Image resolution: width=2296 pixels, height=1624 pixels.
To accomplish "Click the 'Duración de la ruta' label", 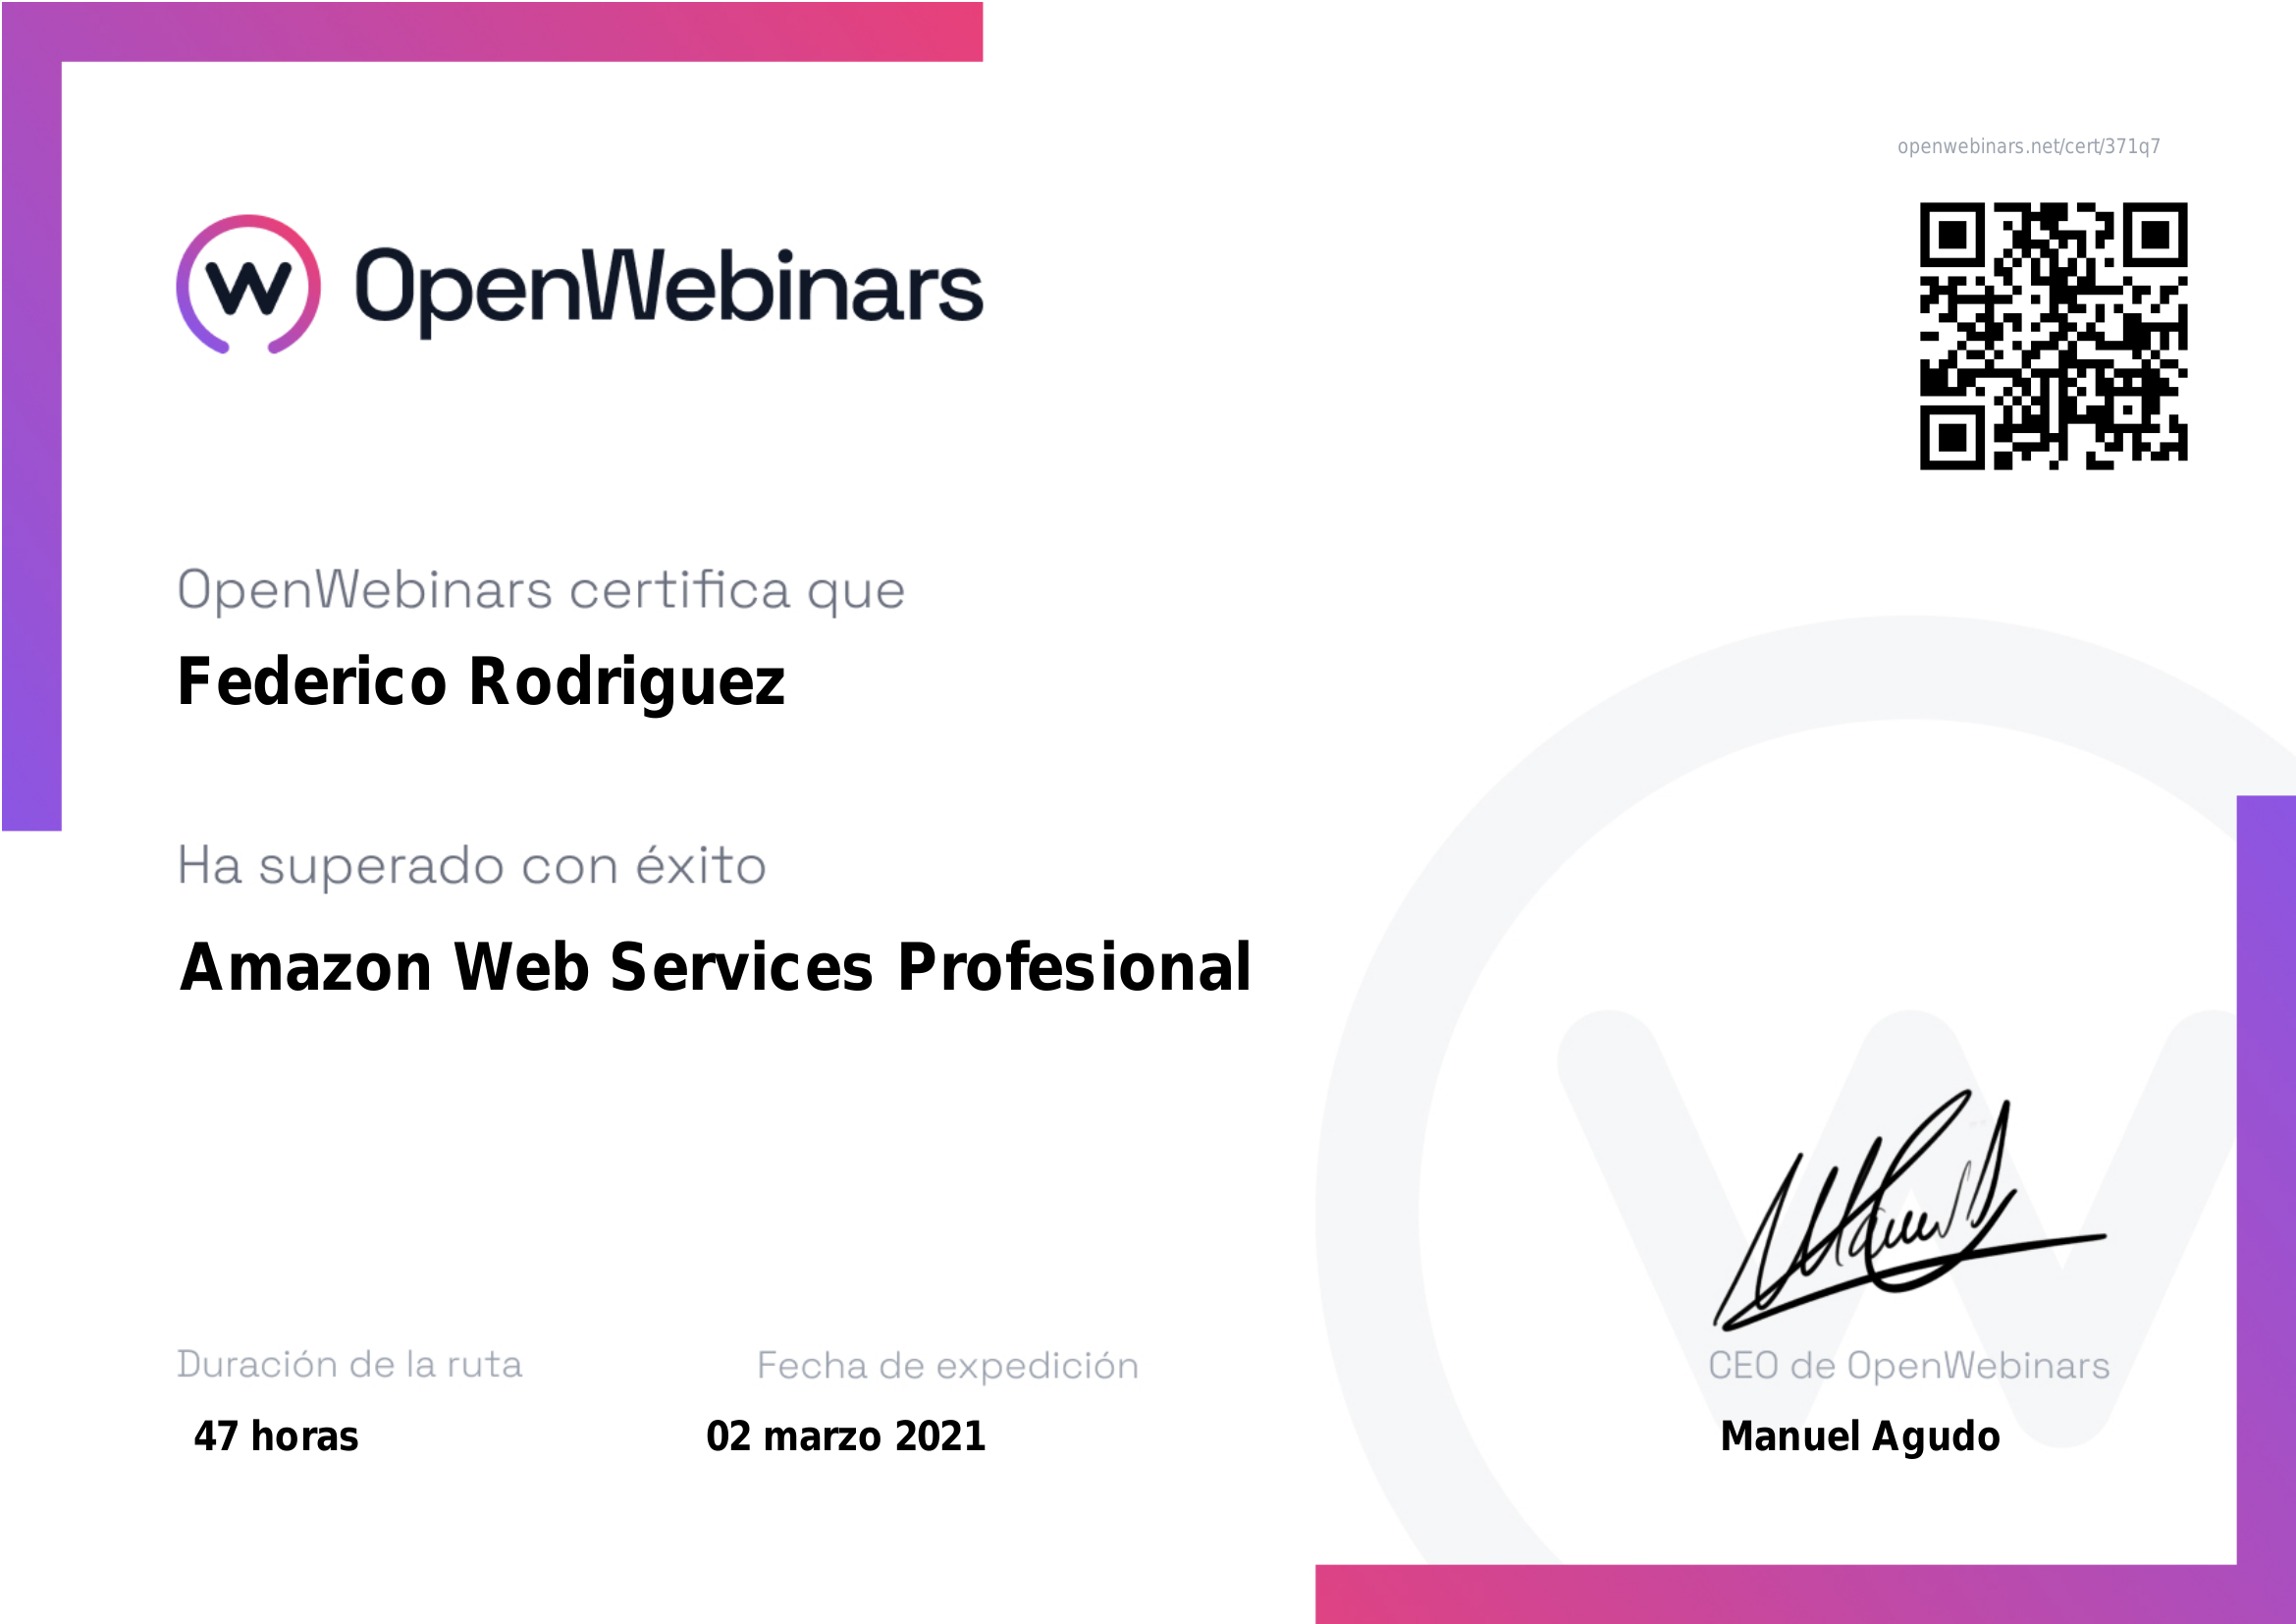I will point(349,1365).
